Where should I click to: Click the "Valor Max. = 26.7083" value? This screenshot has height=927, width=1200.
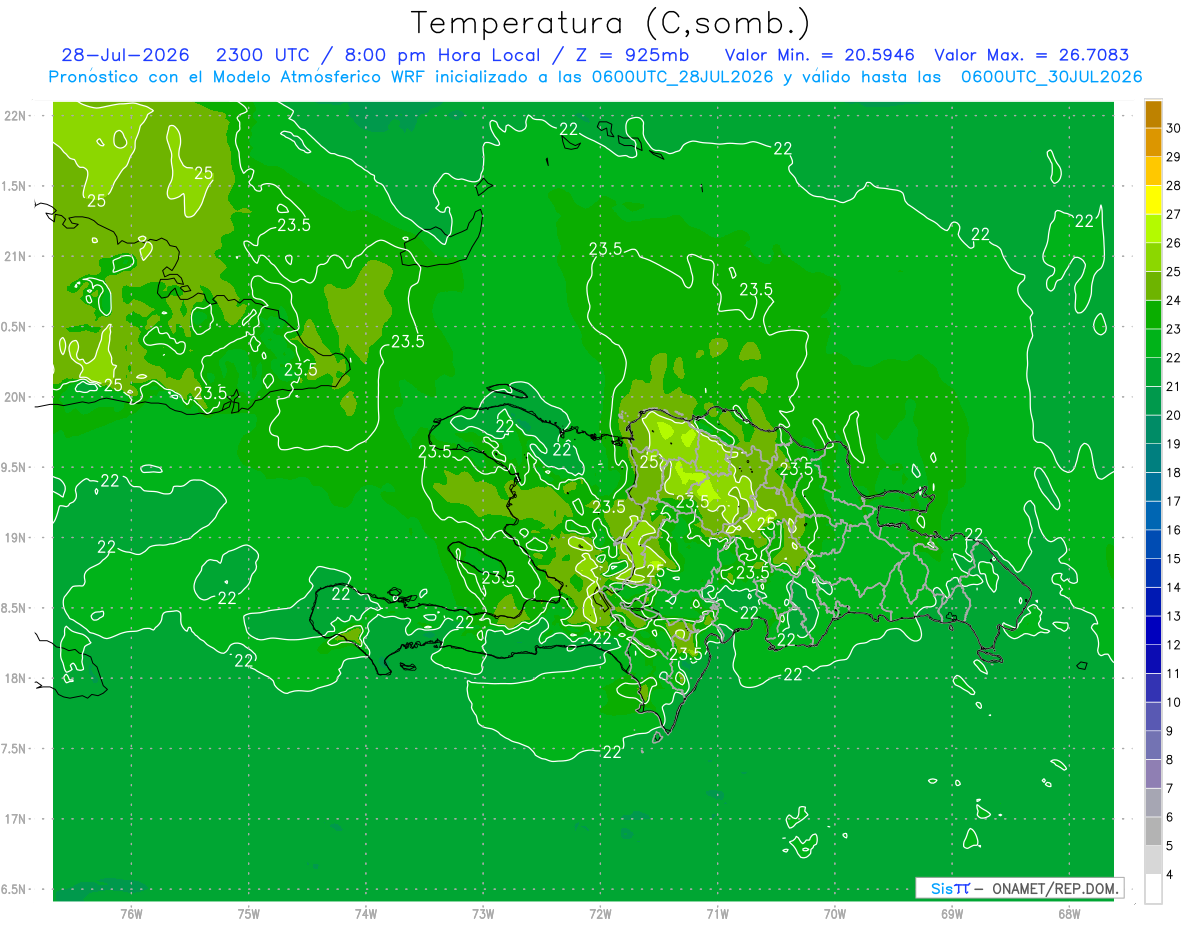tap(1032, 56)
